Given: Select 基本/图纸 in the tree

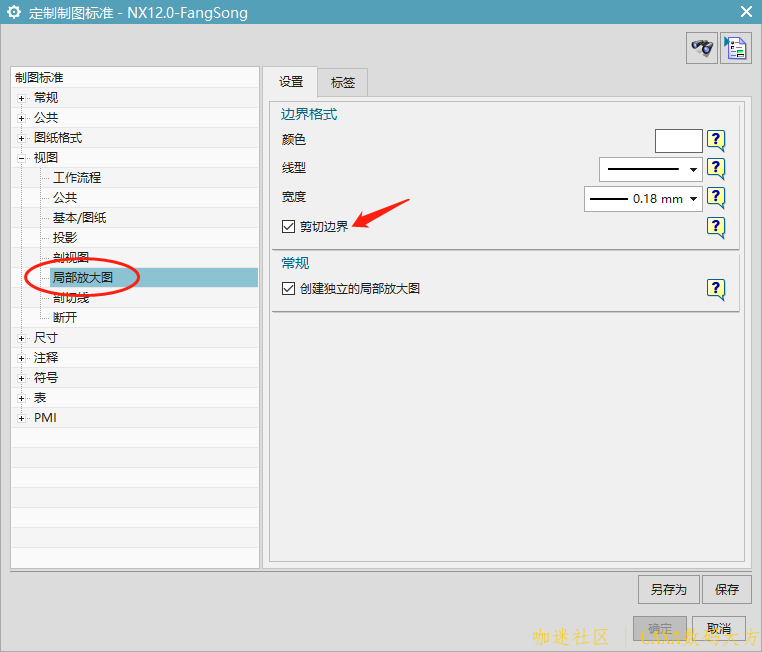Looking at the screenshot, I should tap(79, 218).
